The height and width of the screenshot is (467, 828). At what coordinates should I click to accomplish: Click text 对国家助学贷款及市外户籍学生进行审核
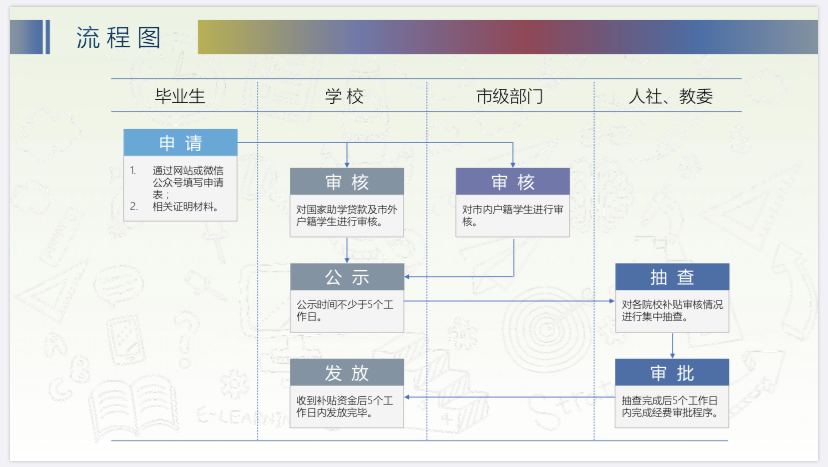click(x=346, y=216)
